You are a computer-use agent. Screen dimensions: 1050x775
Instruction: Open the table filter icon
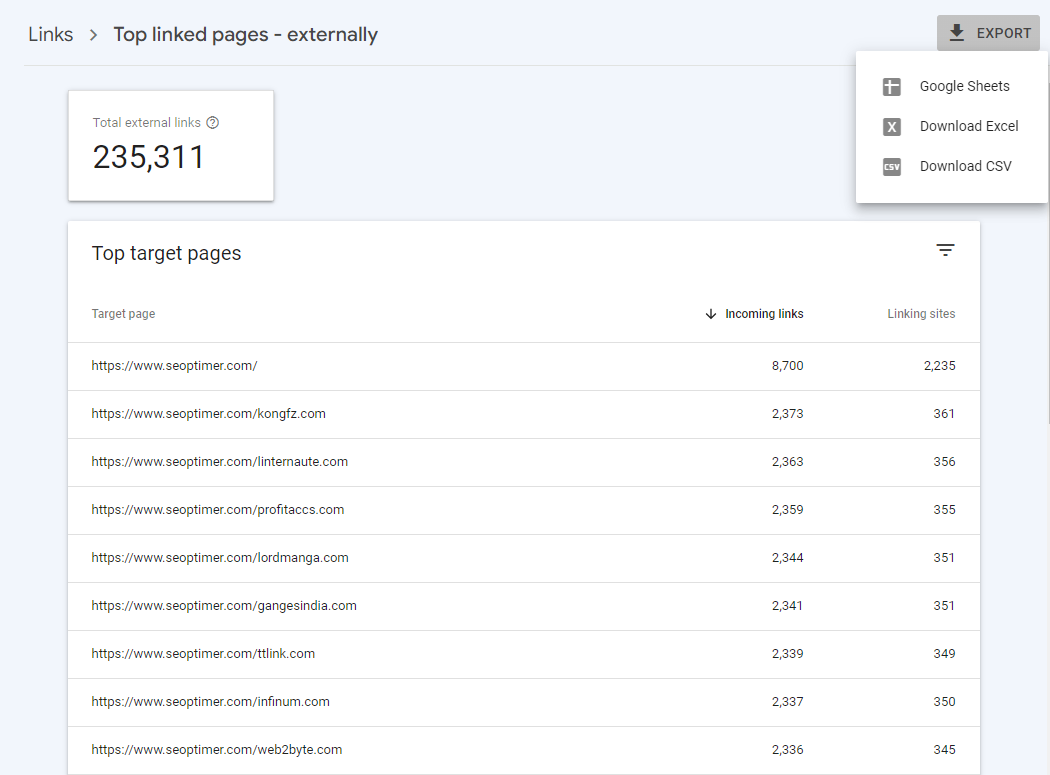[x=945, y=251]
